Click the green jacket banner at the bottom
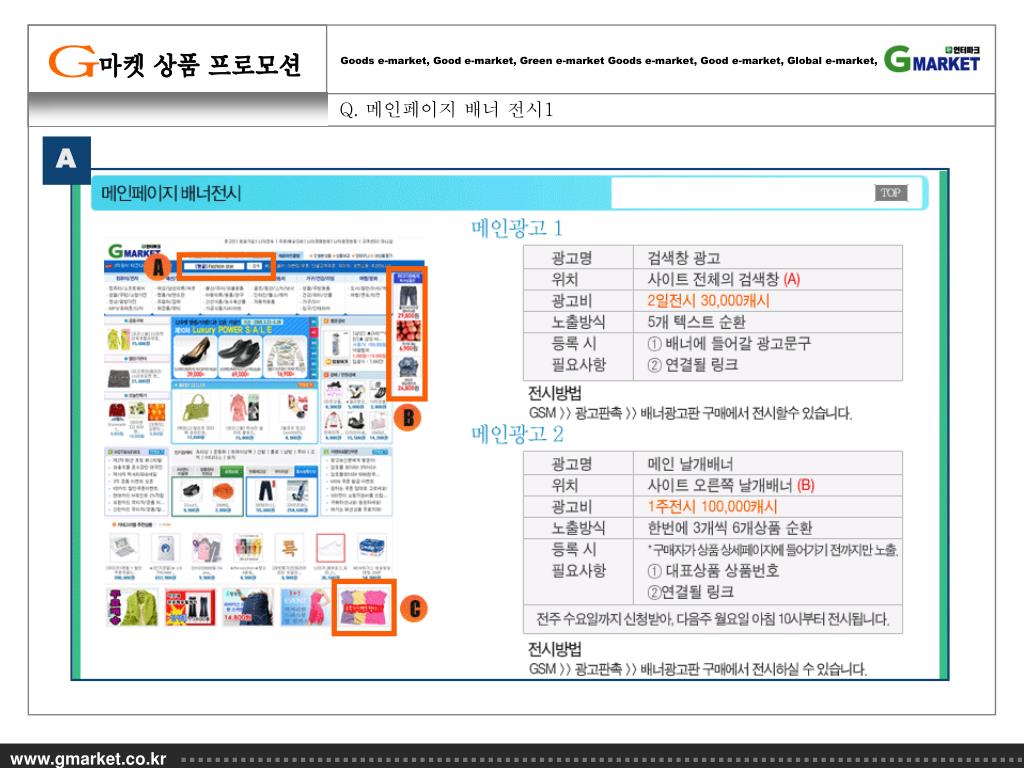Viewport: 1024px width, 768px height. click(x=133, y=607)
